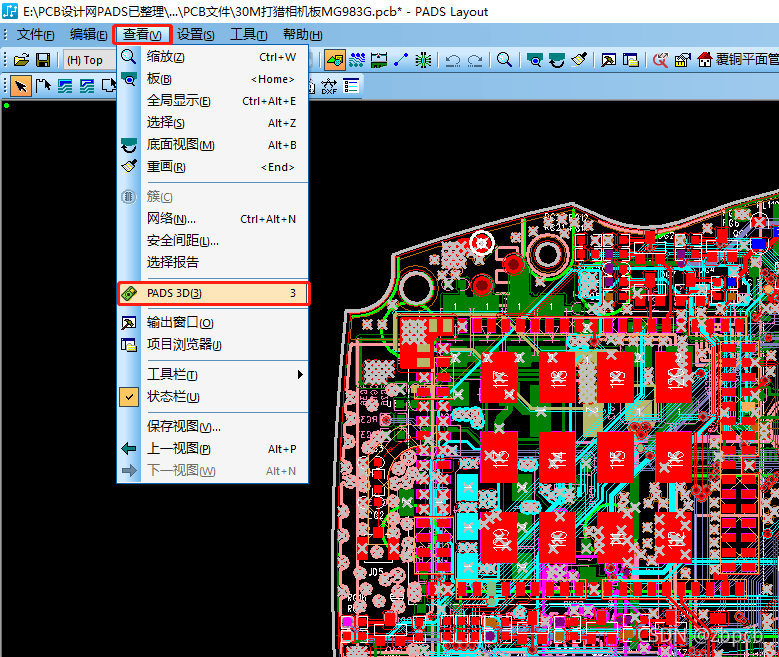Click the second layered copper pour icon
The width and height of the screenshot is (779, 657).
tap(87, 86)
